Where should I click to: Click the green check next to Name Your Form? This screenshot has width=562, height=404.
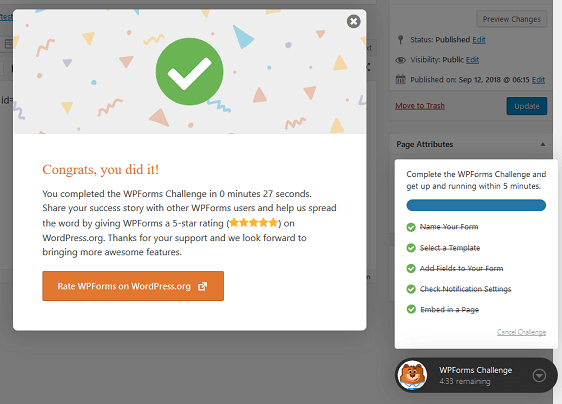411,227
